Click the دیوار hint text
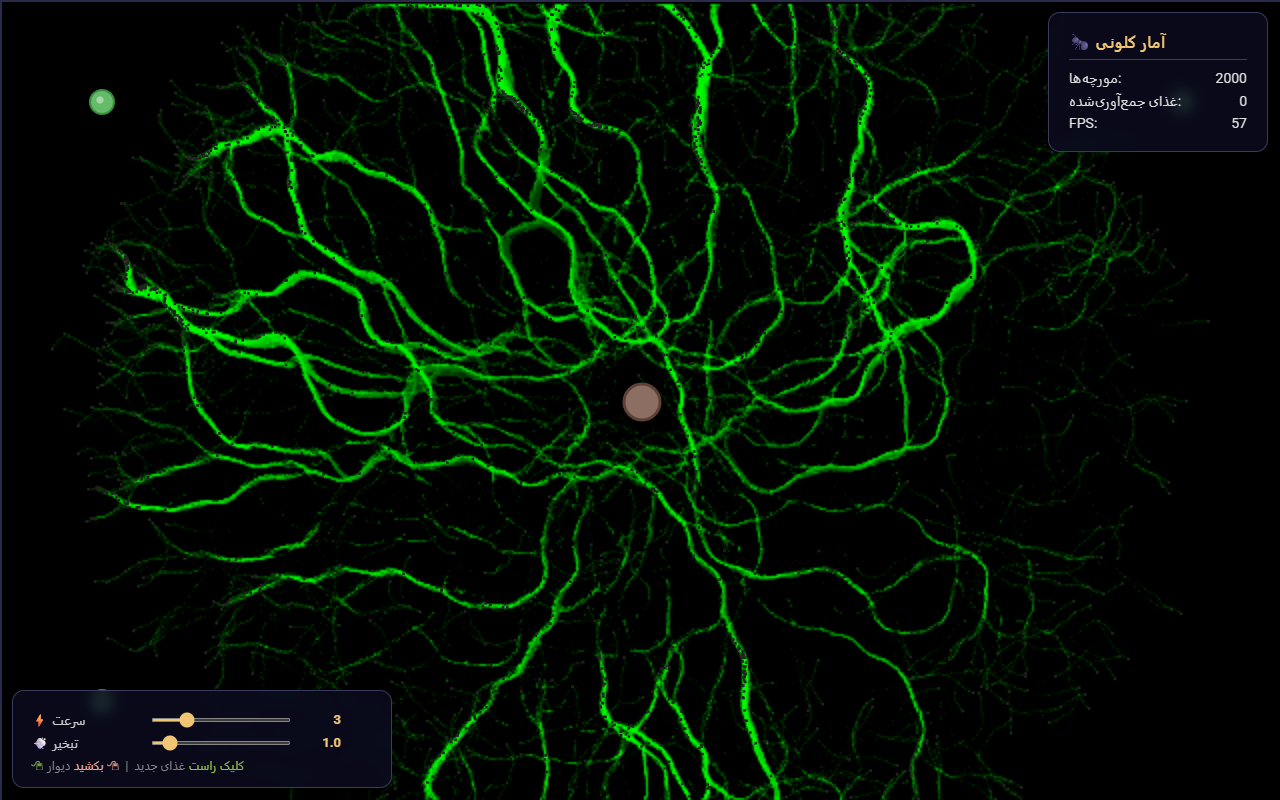 click(59, 766)
